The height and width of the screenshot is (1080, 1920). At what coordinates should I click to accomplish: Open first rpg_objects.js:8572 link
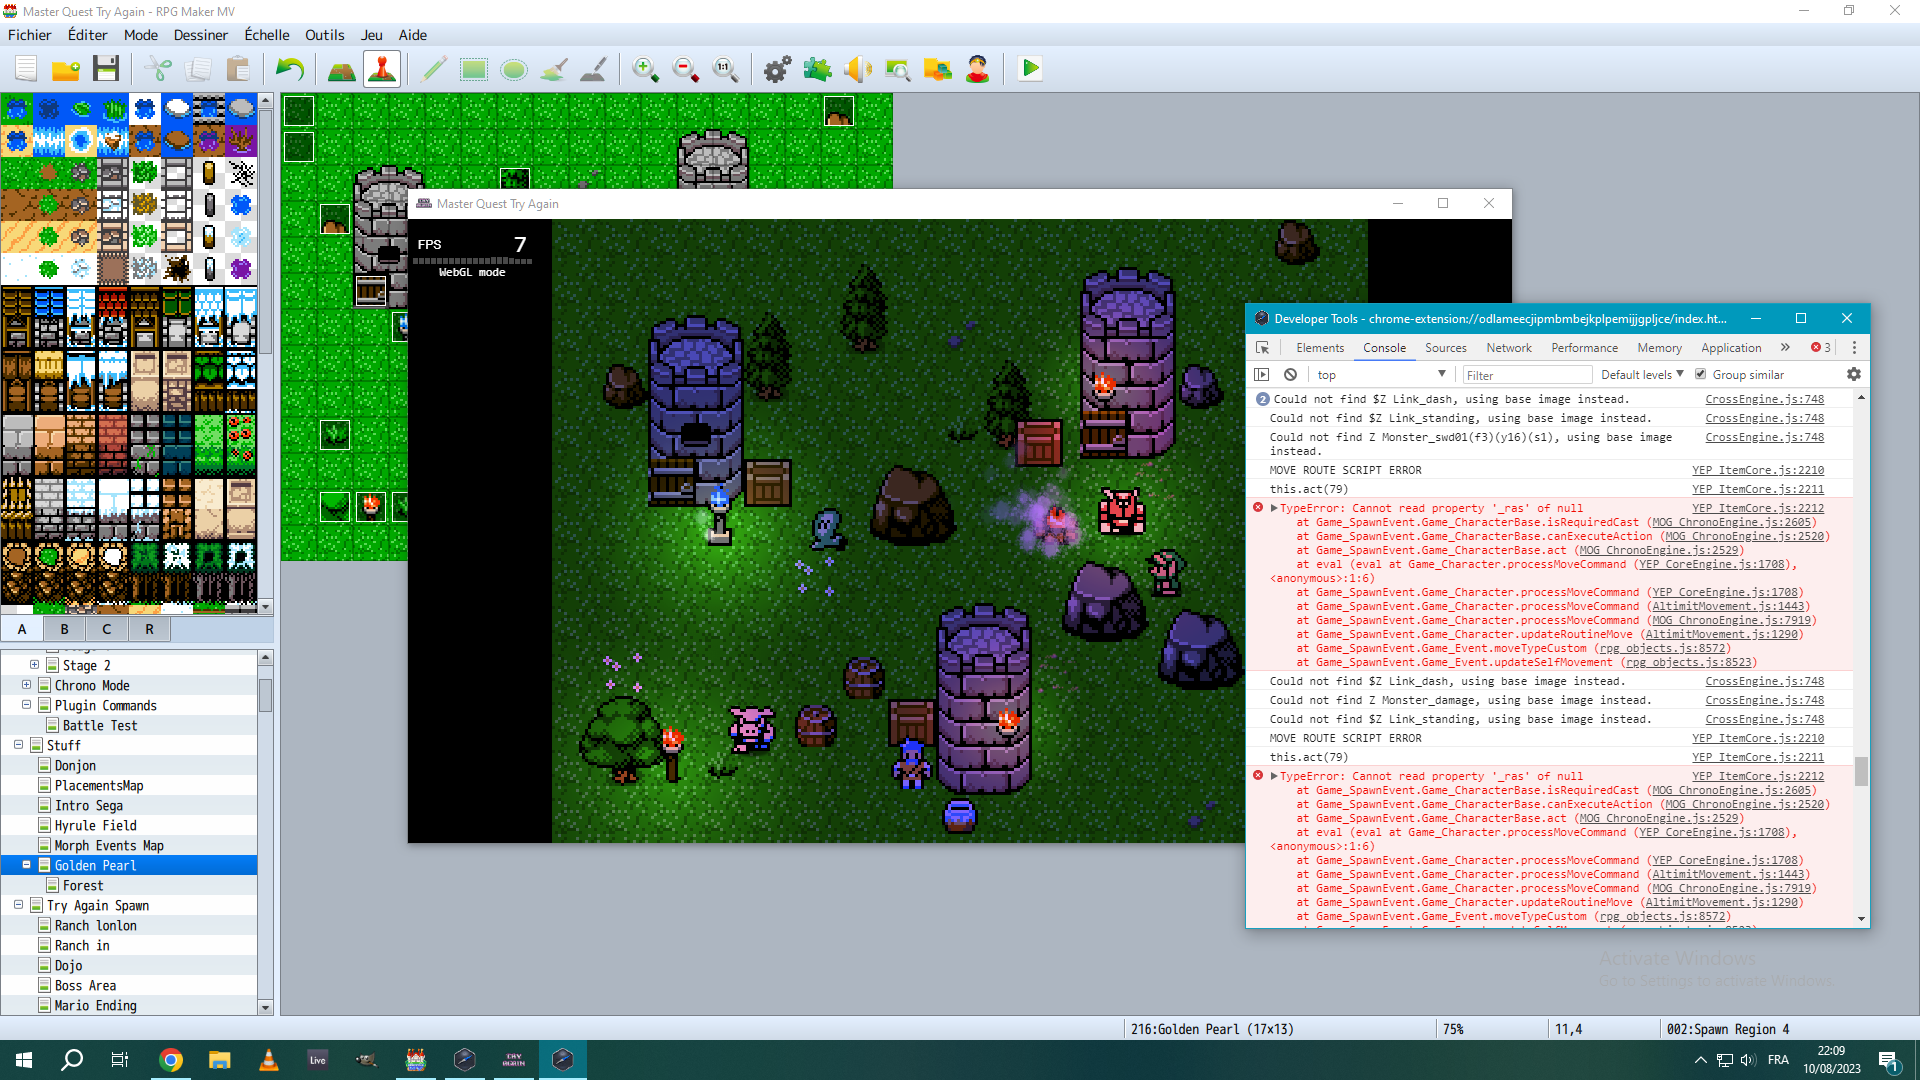[1662, 648]
